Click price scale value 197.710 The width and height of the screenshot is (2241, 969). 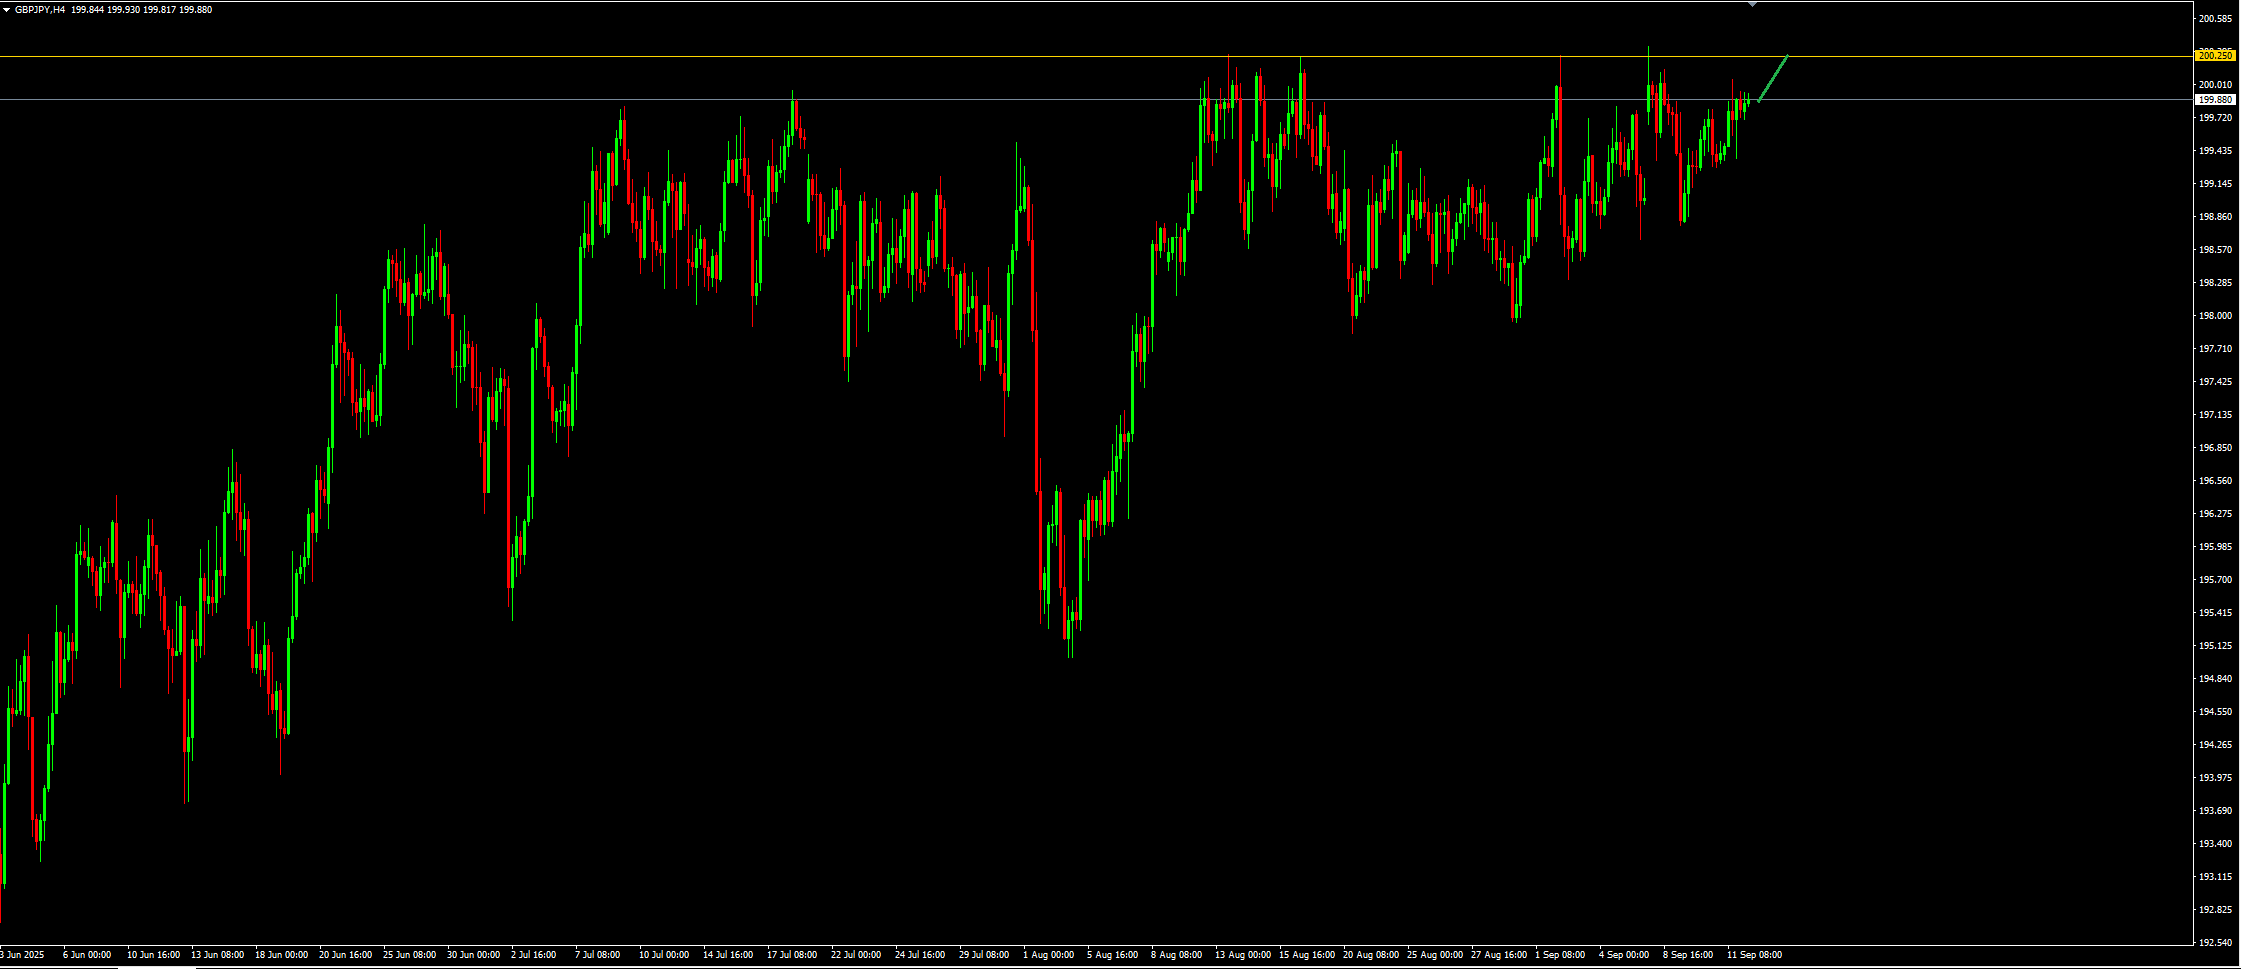[2215, 349]
